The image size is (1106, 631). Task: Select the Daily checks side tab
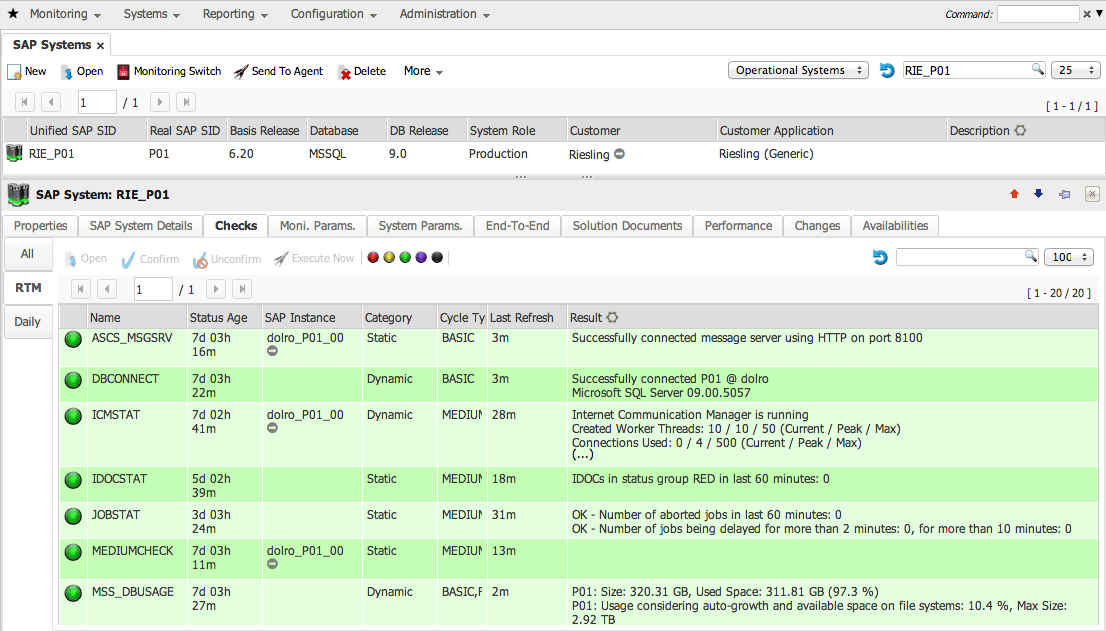[x=28, y=321]
